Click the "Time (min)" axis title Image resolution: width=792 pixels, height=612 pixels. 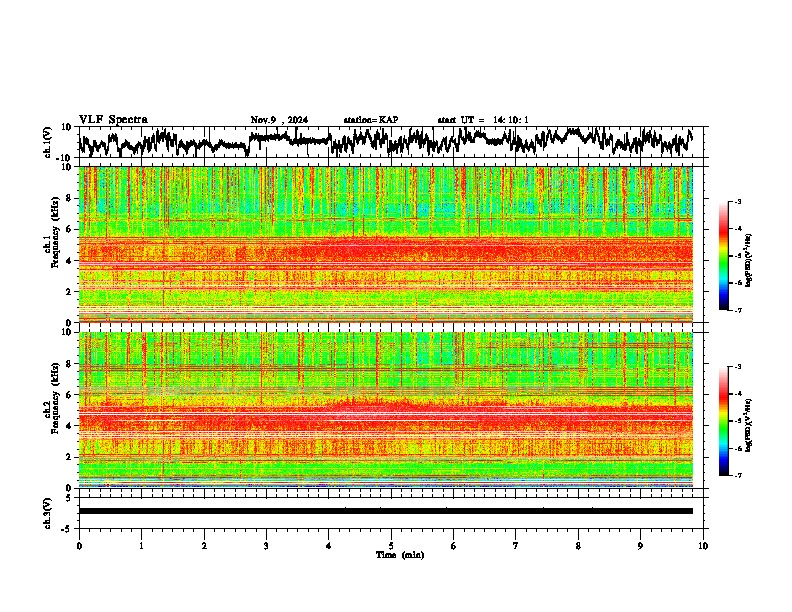point(400,555)
